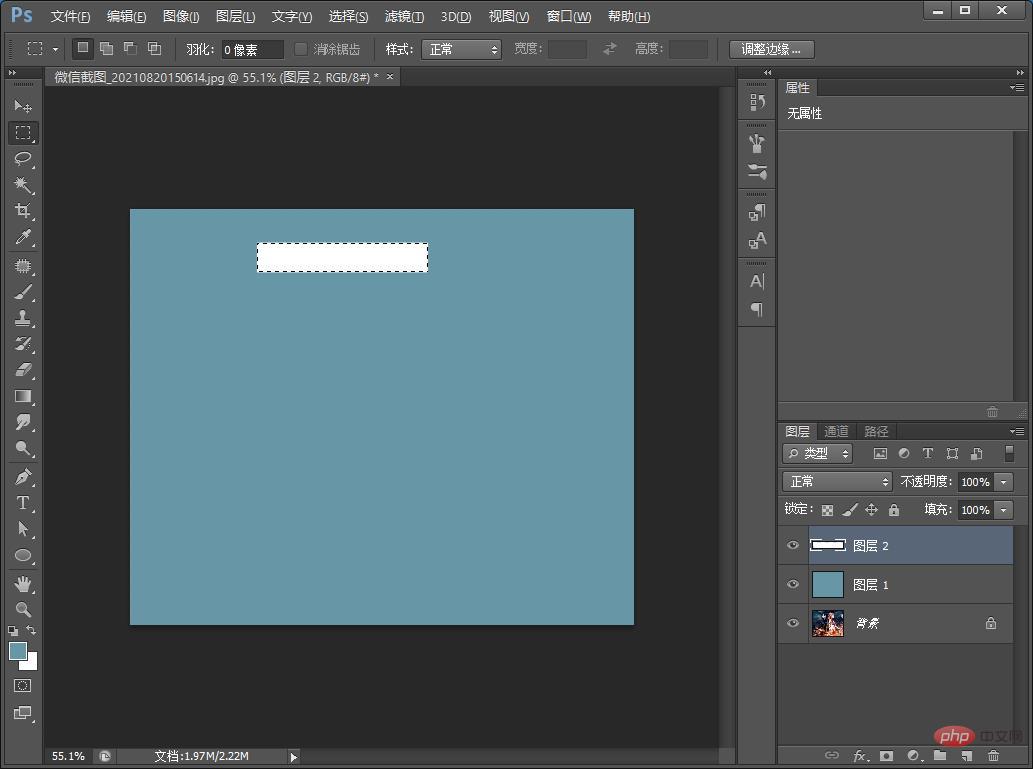1033x769 pixels.
Task: Select the Magic Wand tool
Action: 24,185
